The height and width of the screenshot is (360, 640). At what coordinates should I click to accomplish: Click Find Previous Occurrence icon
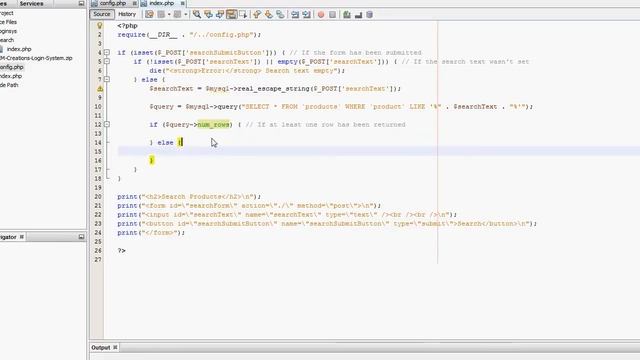pos(208,14)
